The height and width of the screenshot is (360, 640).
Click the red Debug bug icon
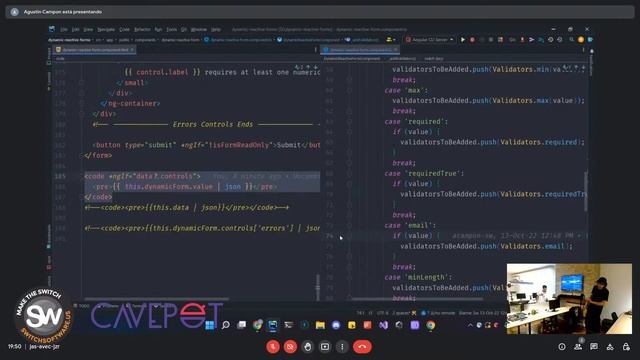(x=472, y=40)
